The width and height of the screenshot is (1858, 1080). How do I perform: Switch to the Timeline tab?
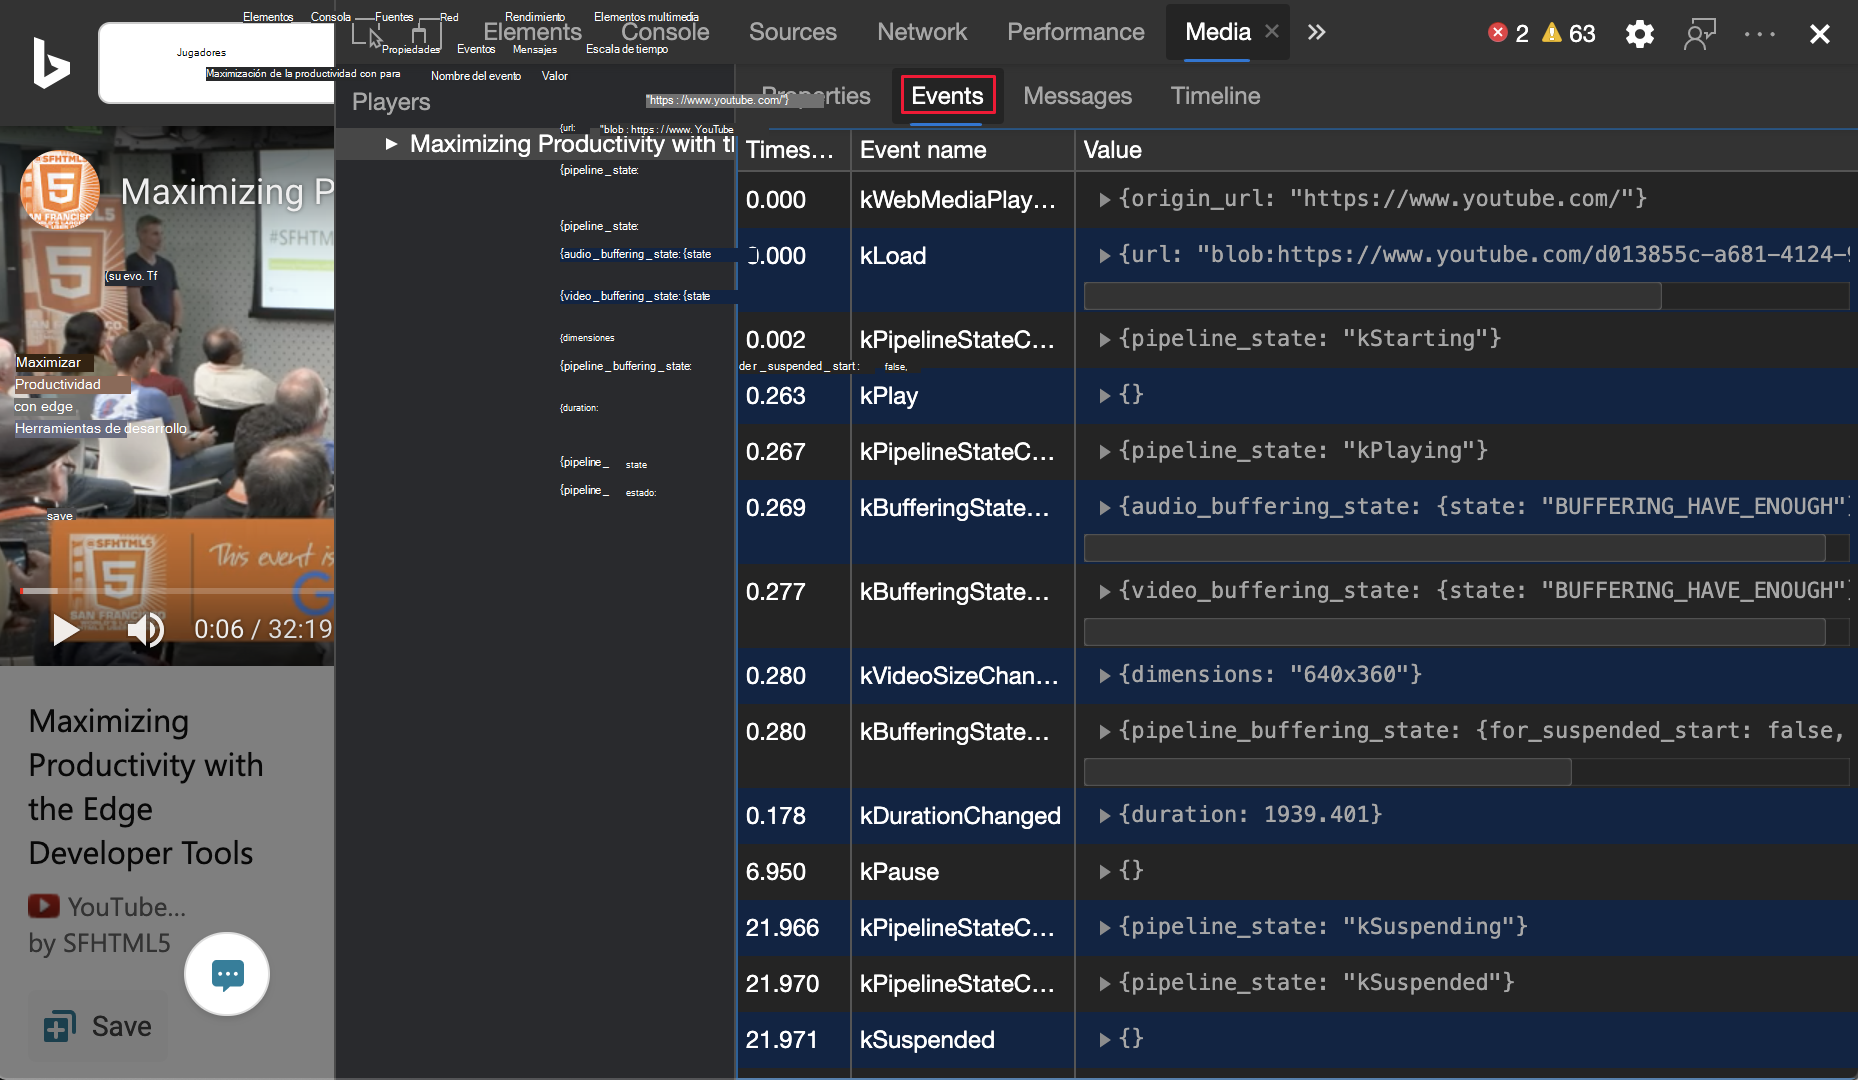(x=1215, y=96)
